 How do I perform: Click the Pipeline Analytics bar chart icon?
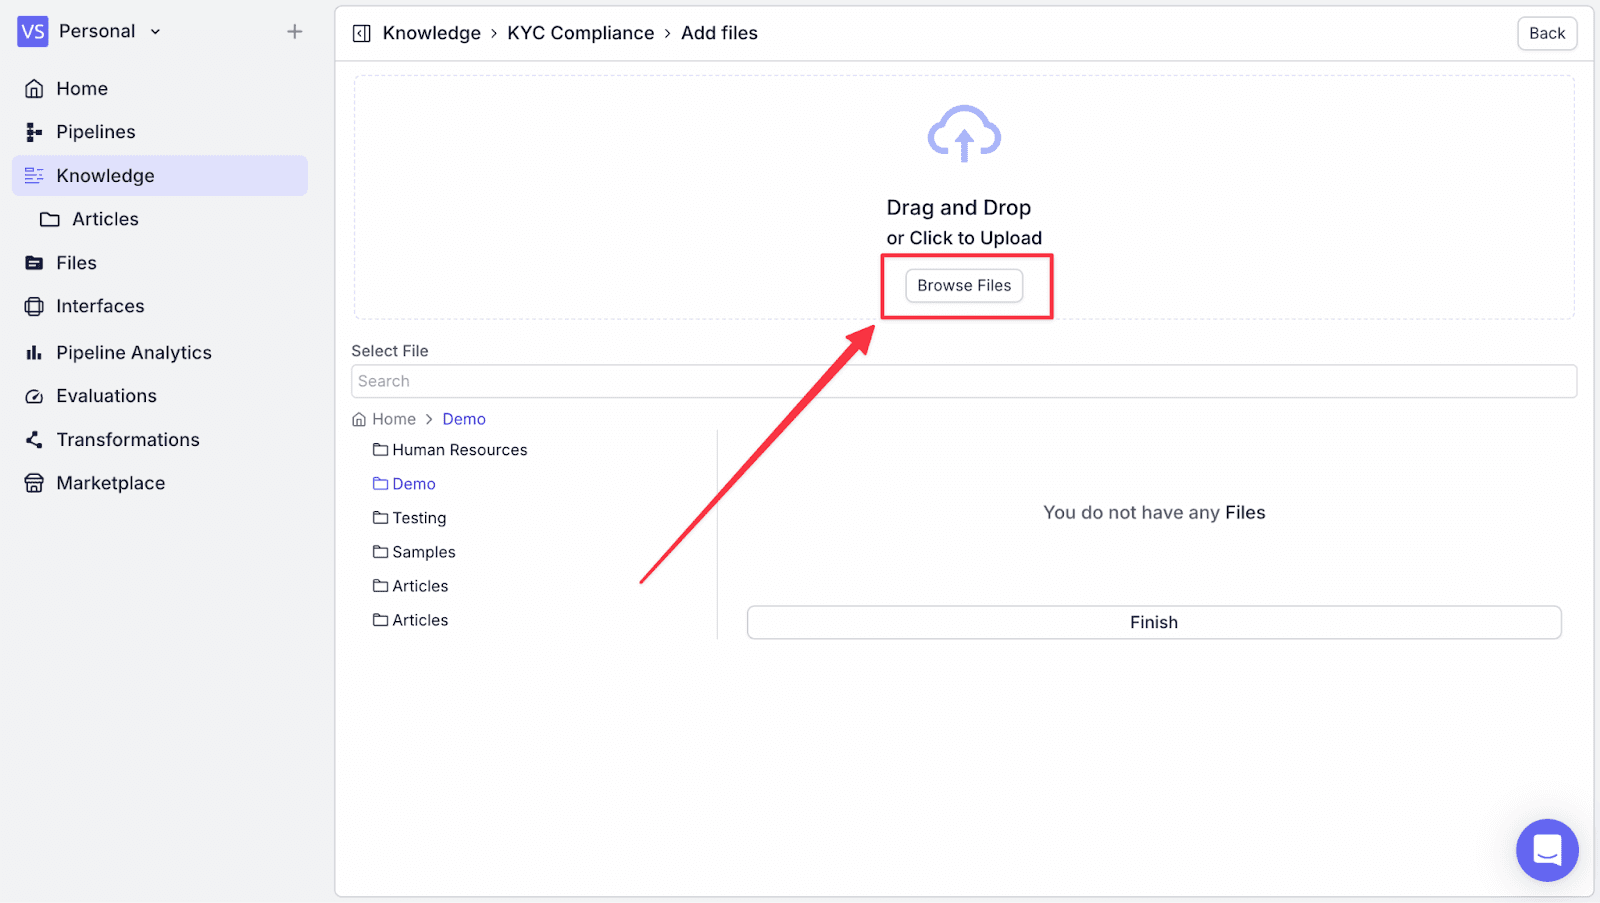click(x=34, y=353)
